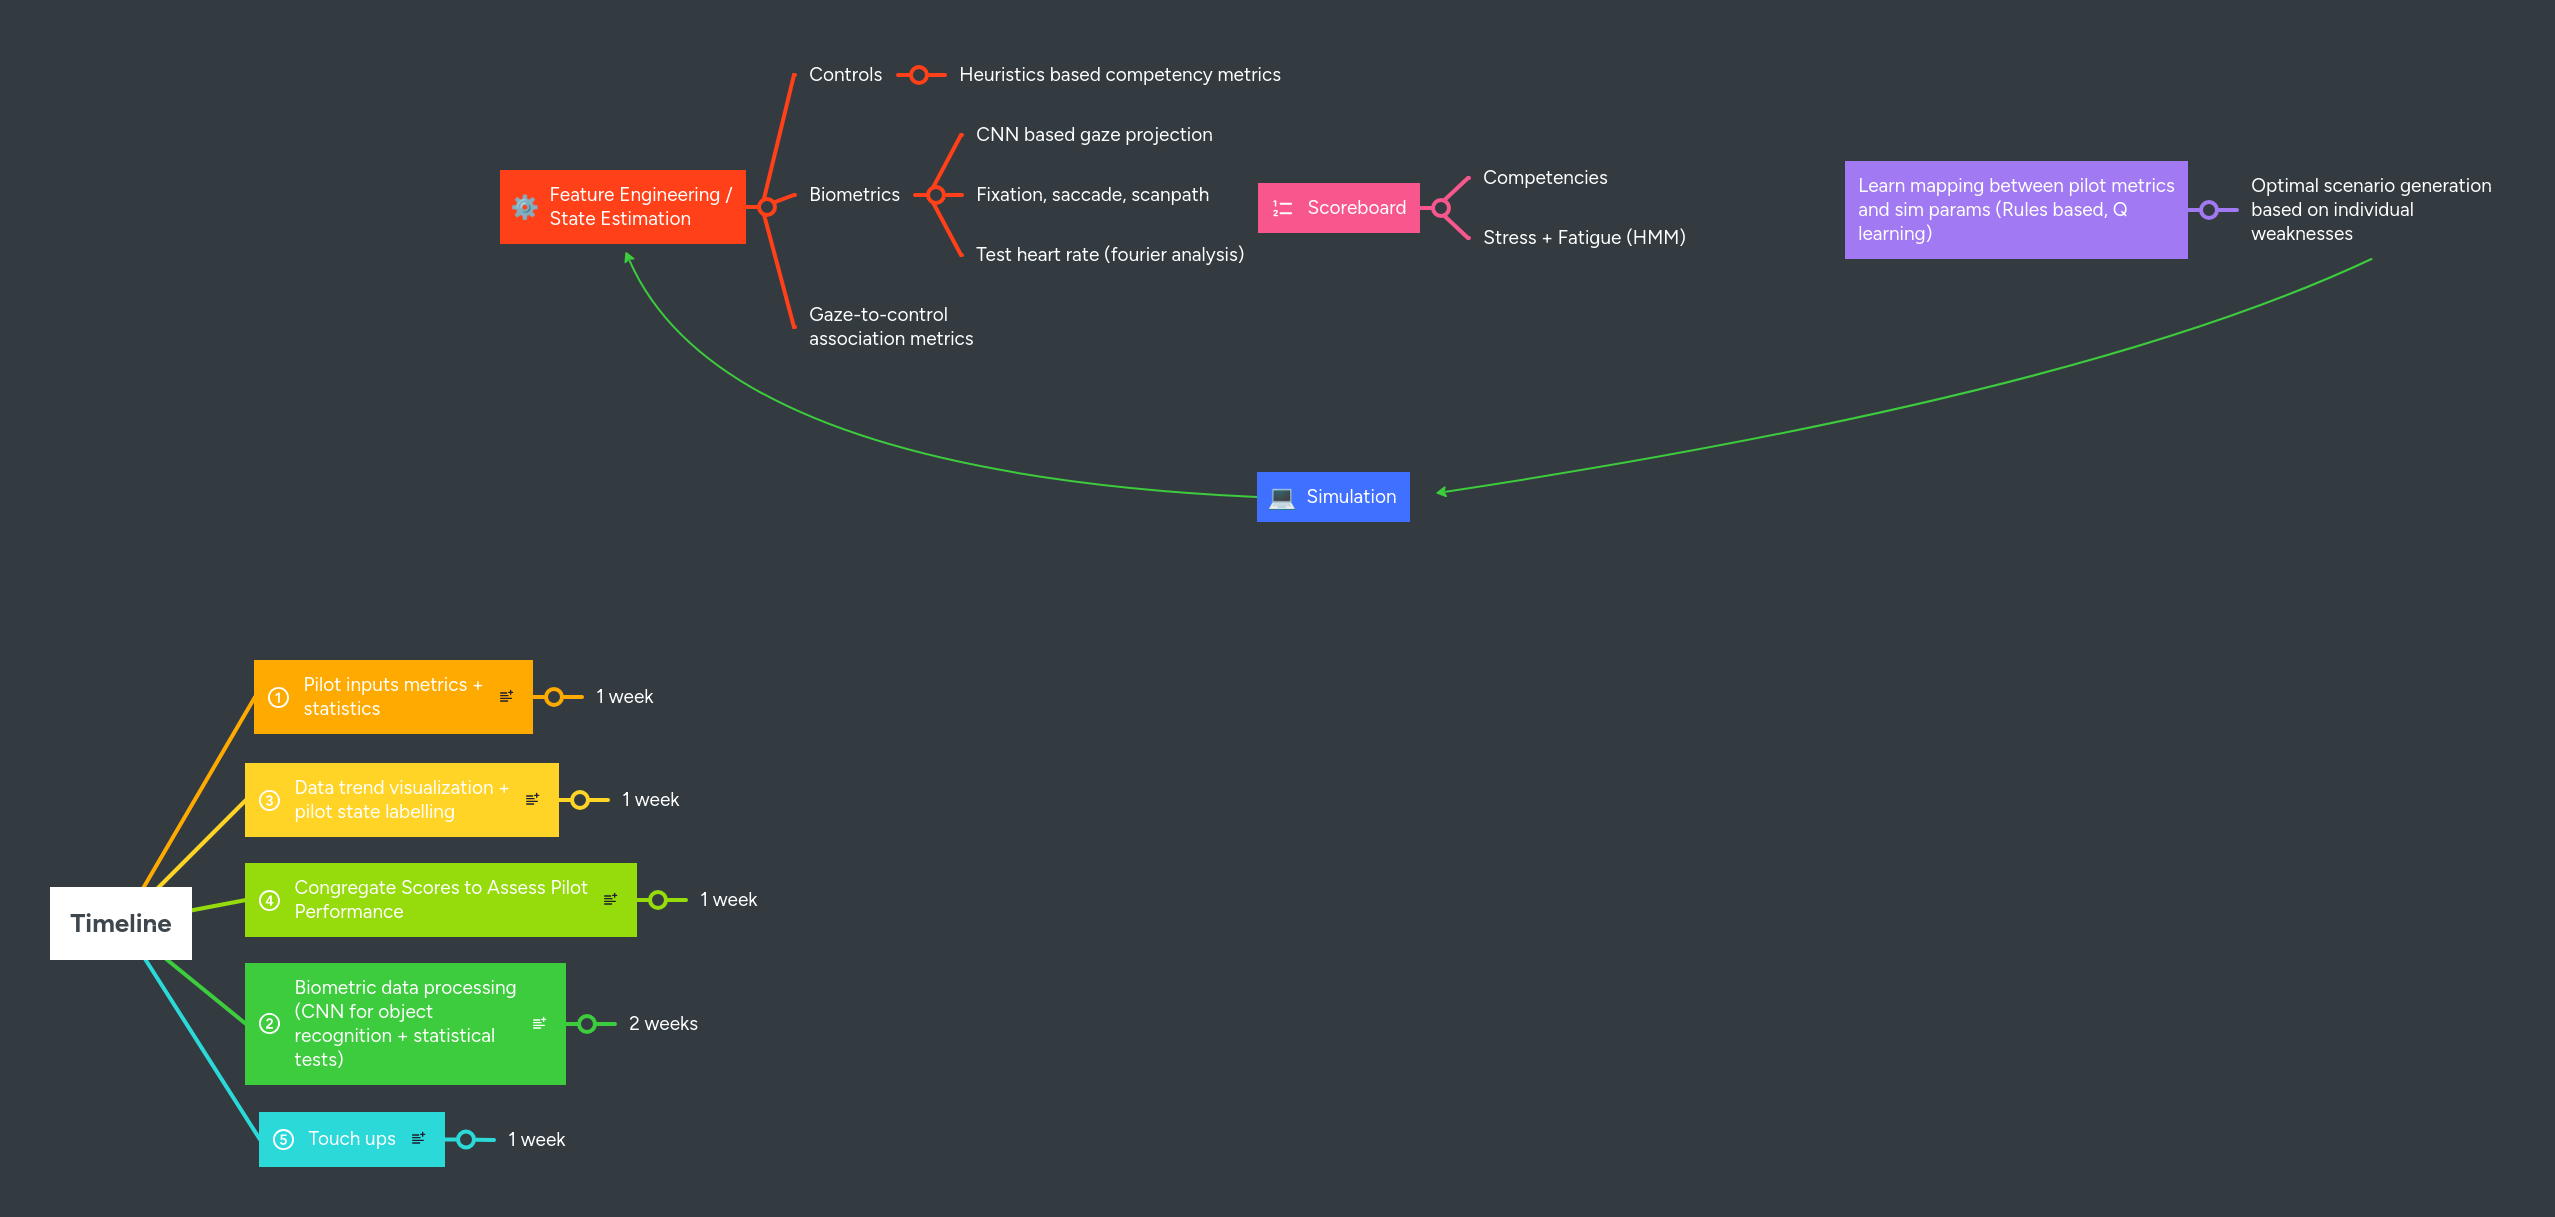Collapse the Scoreboard branch
Image resolution: width=2555 pixels, height=1217 pixels.
[1441, 208]
